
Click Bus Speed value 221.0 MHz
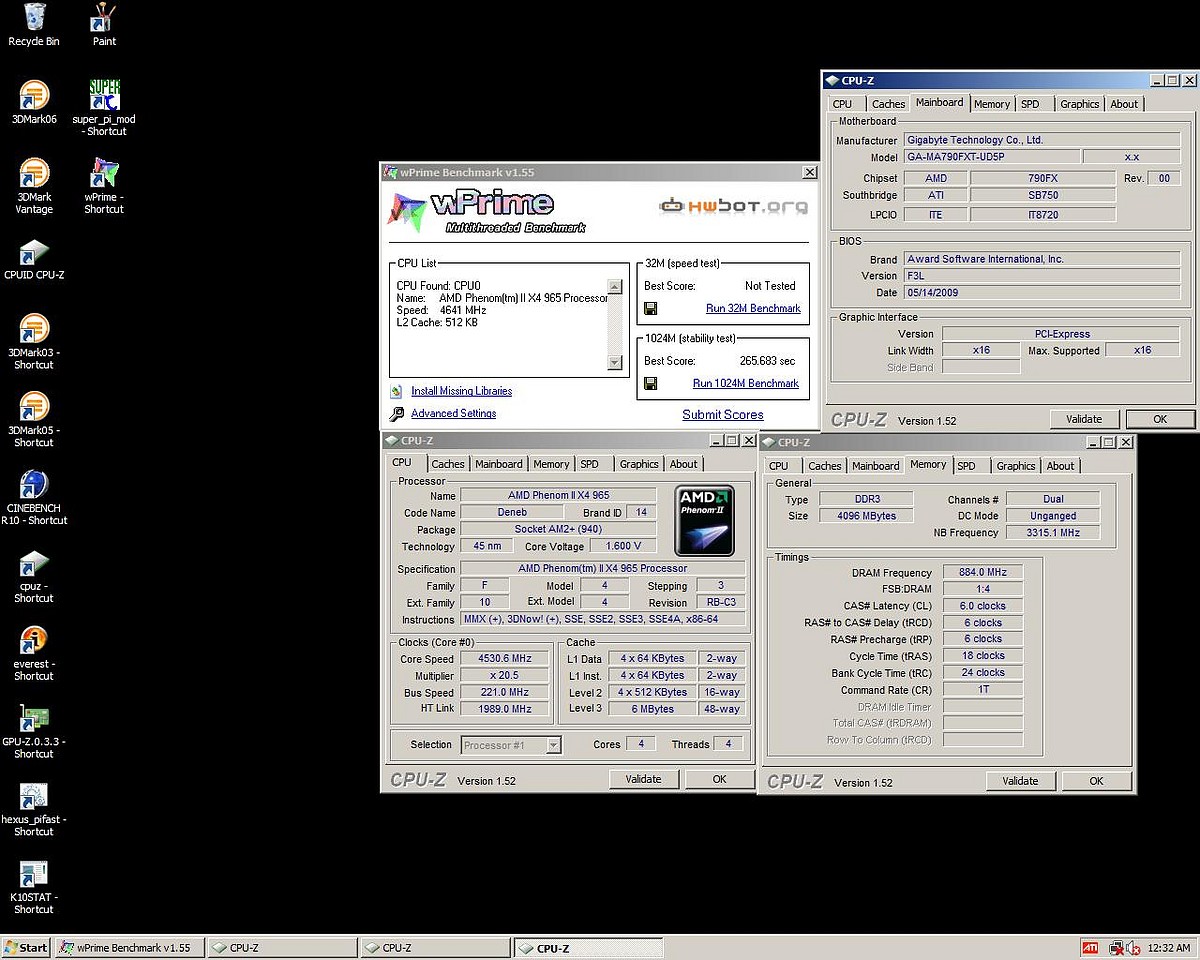coord(504,692)
